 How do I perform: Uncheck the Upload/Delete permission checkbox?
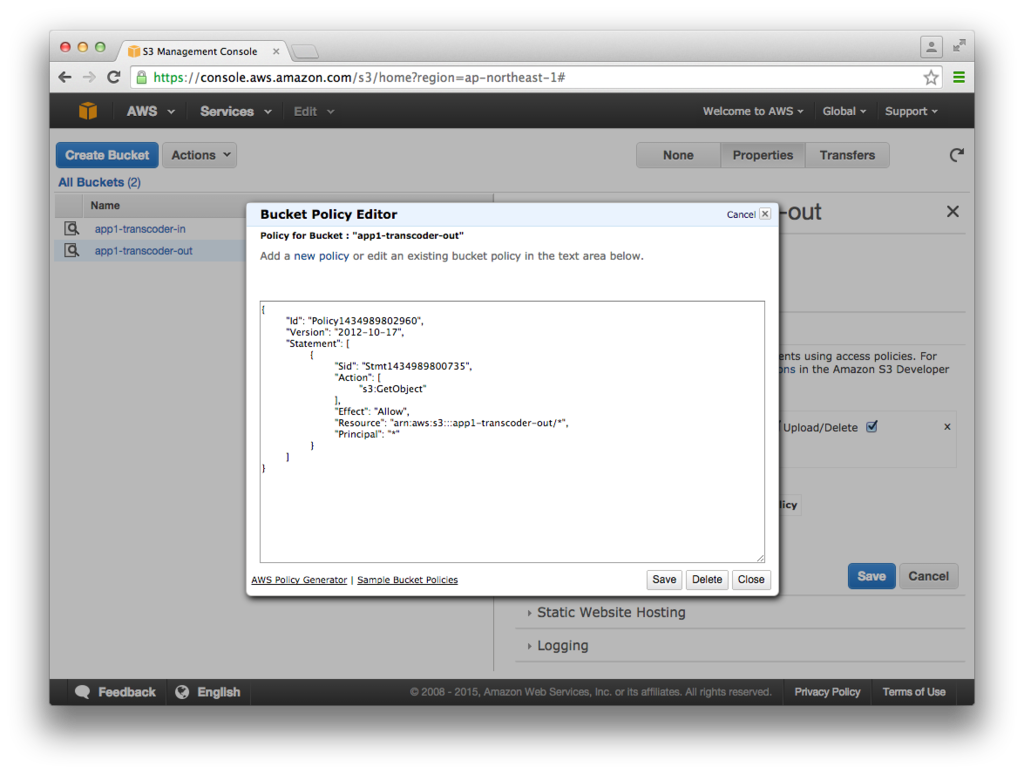point(871,426)
